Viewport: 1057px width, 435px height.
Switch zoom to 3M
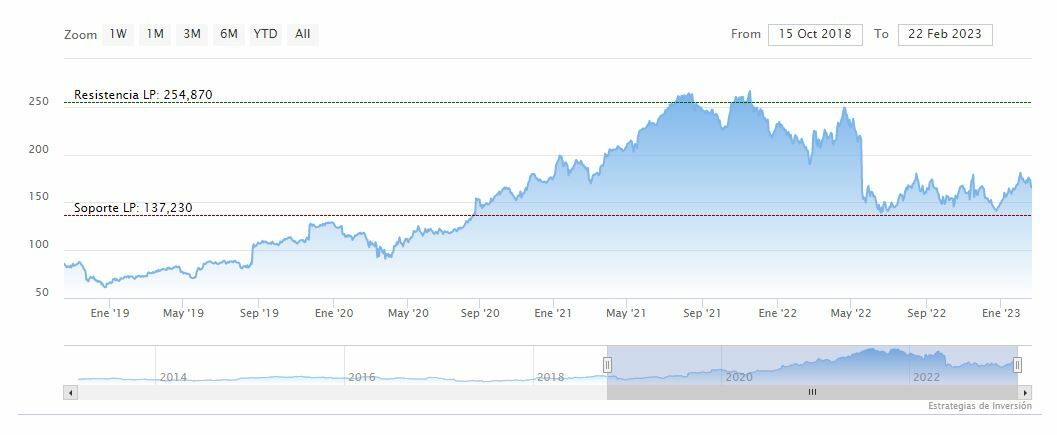pos(192,34)
